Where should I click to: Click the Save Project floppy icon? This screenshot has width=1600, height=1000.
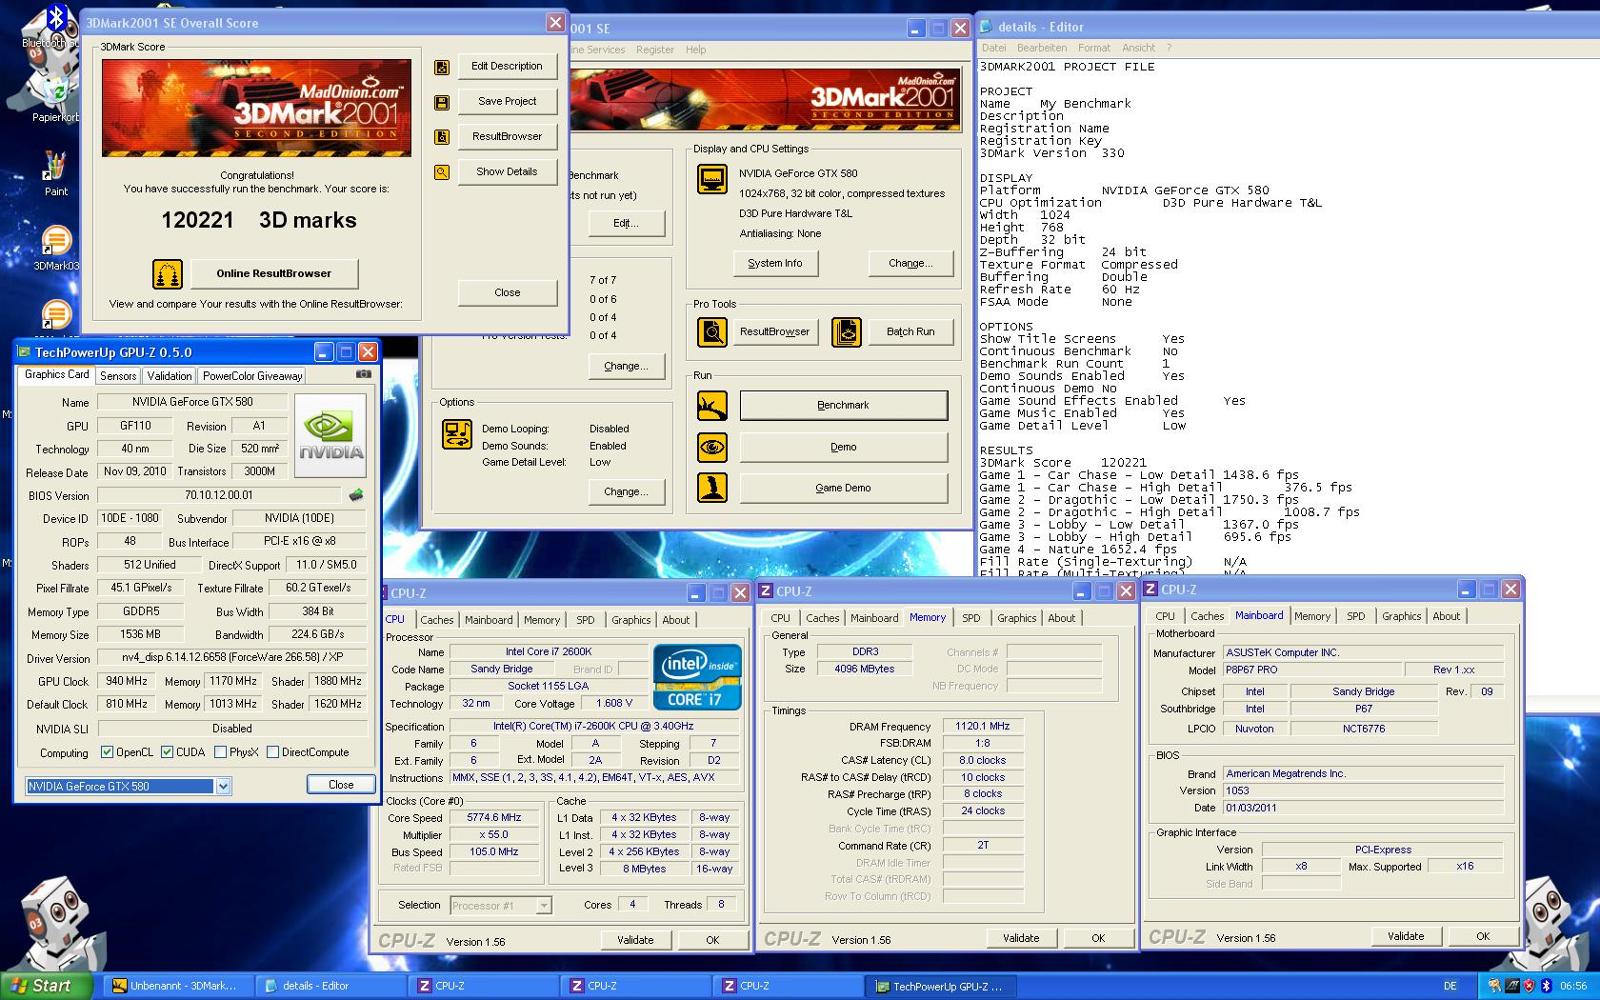pyautogui.click(x=441, y=102)
